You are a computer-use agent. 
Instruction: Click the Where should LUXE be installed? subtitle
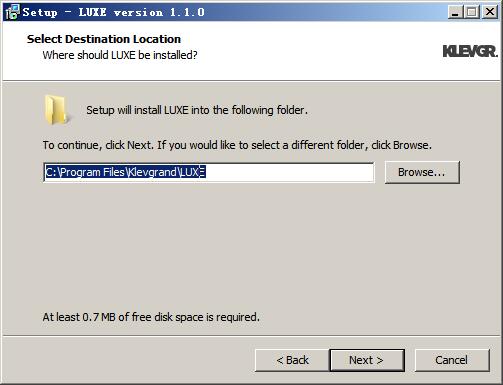pyautogui.click(x=120, y=55)
